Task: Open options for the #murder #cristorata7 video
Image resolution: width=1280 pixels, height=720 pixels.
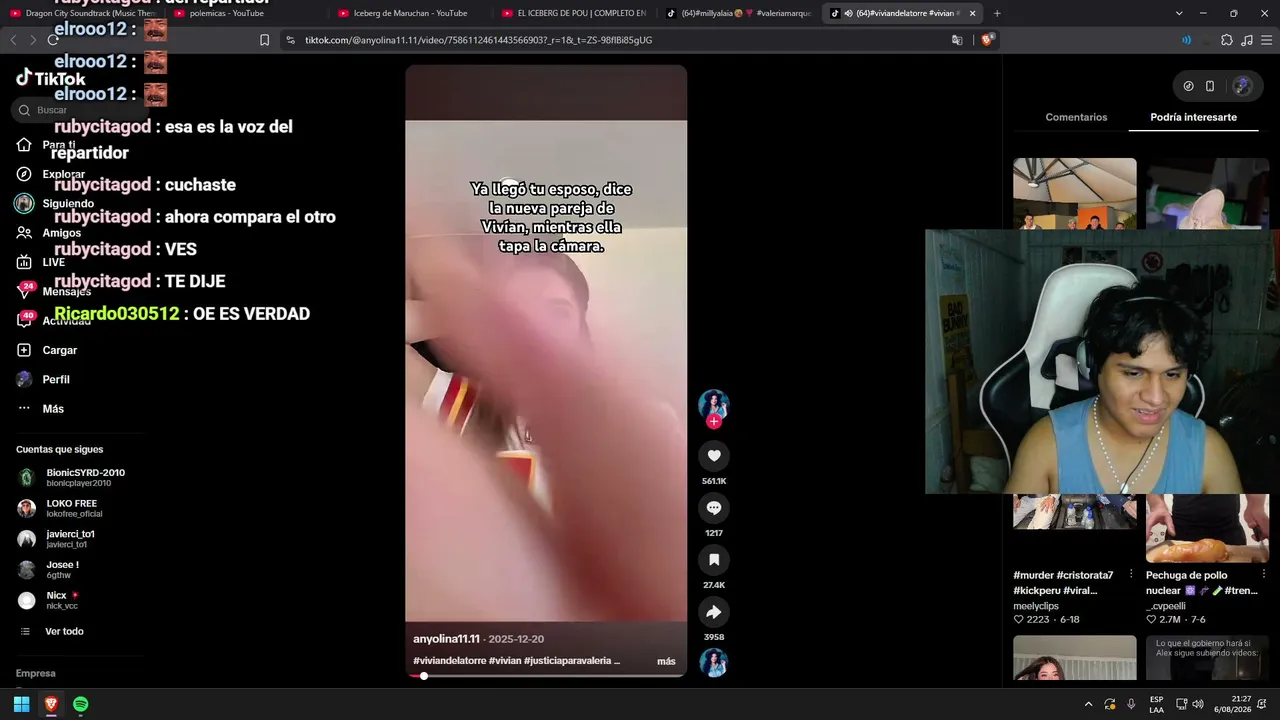Action: coord(1131,575)
